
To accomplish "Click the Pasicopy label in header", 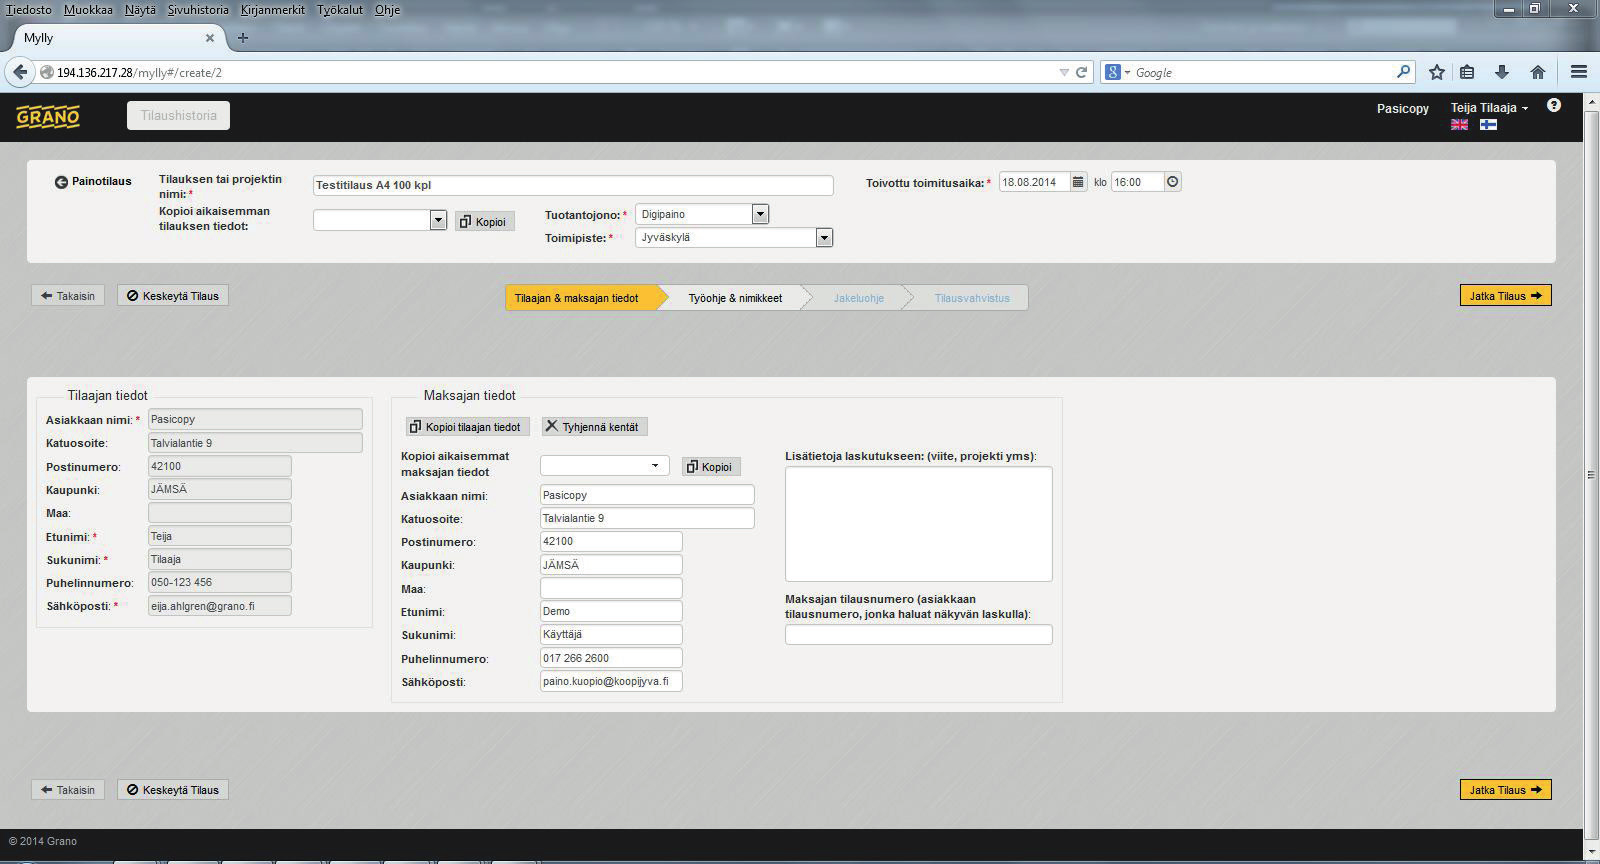I will coord(1402,108).
